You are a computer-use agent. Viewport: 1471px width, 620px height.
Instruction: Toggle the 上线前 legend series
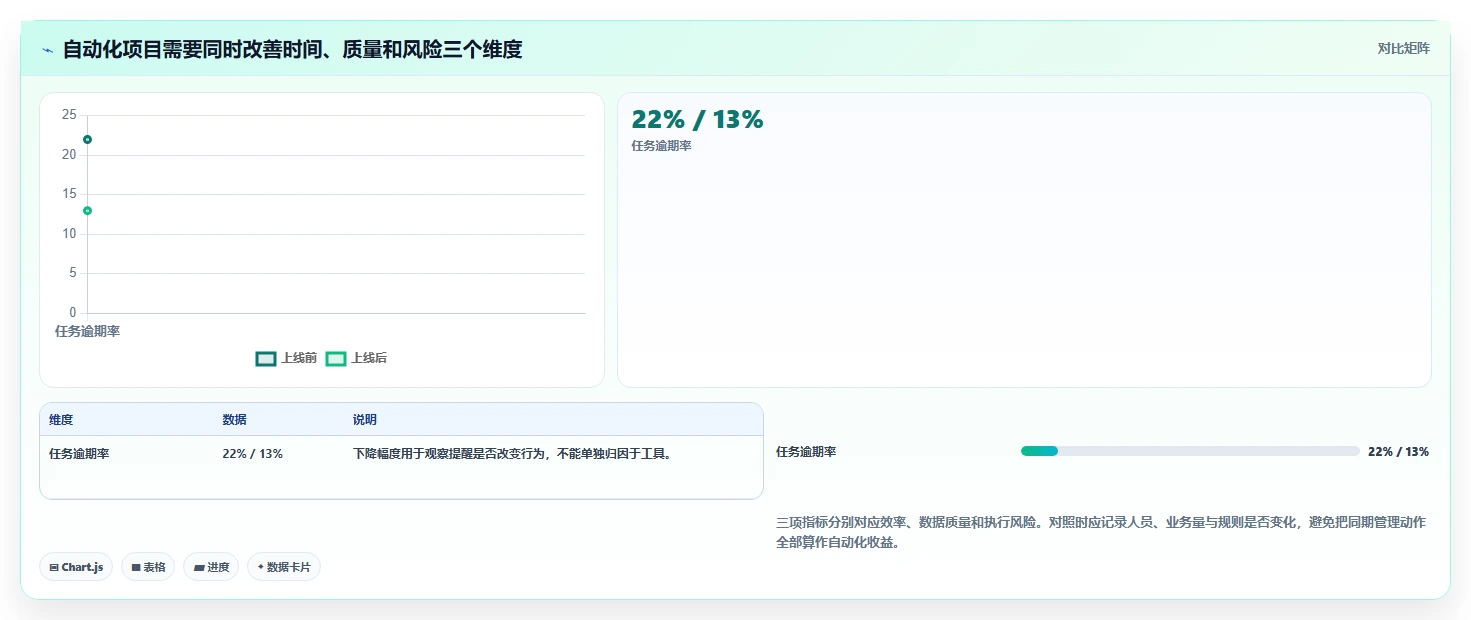(286, 358)
